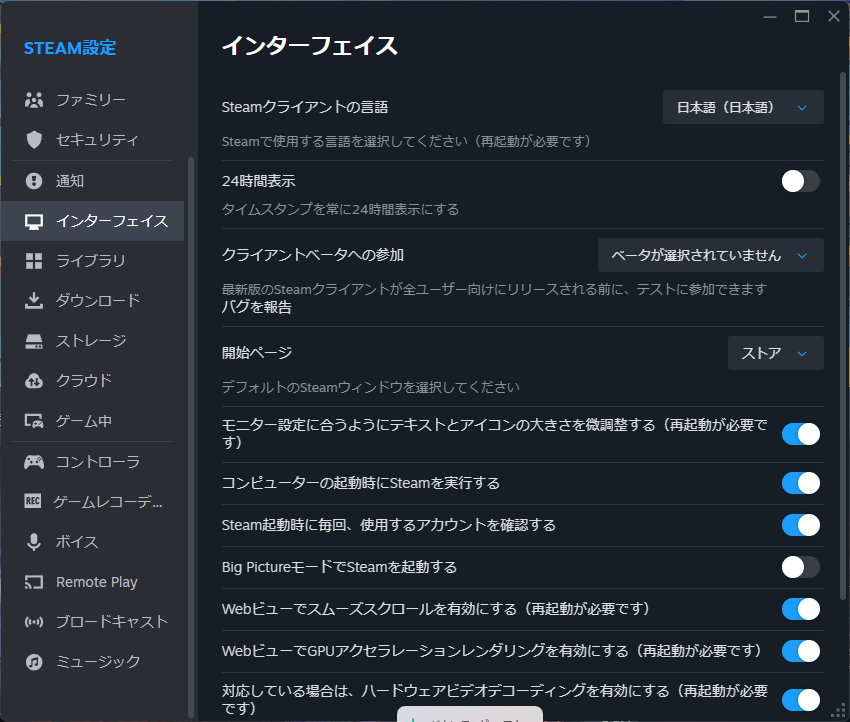The image size is (850, 722).
Task: Click the クラウド cloud icon
Action: pyautogui.click(x=34, y=381)
